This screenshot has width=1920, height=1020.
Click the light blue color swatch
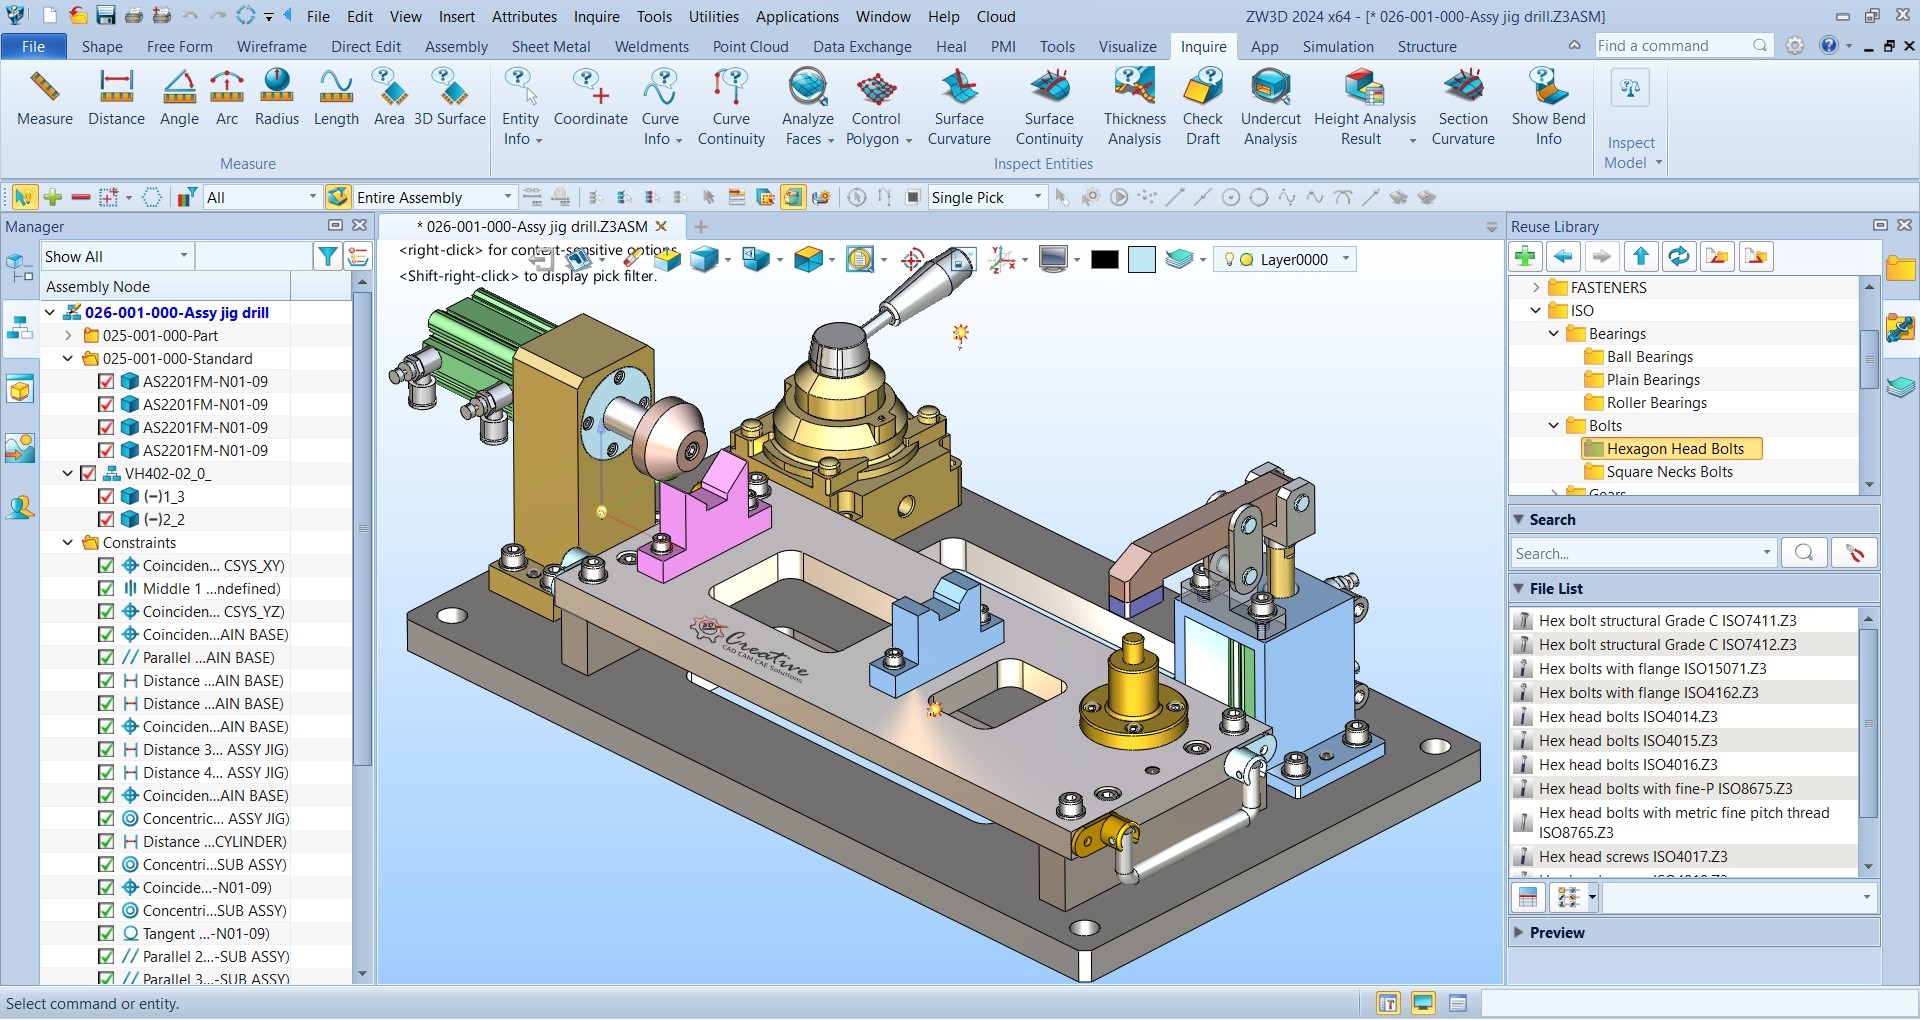1141,260
